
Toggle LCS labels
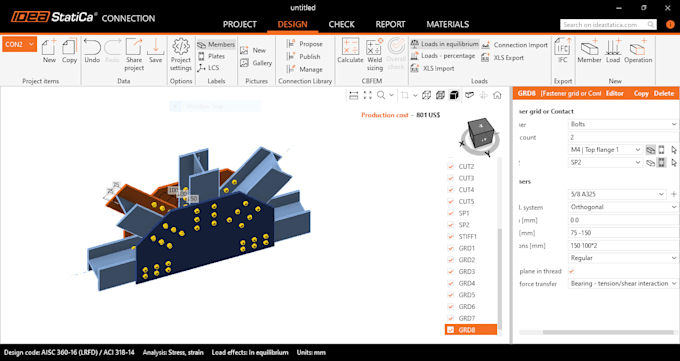208,68
